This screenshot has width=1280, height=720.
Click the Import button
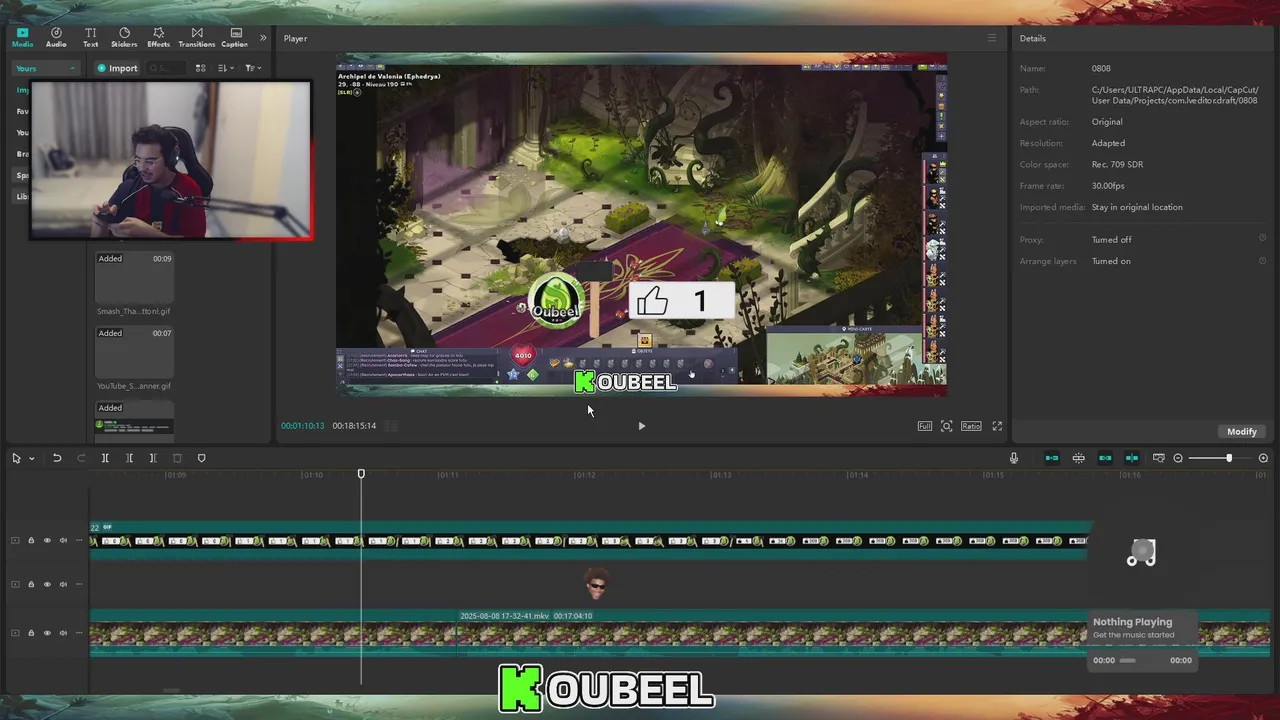click(118, 68)
